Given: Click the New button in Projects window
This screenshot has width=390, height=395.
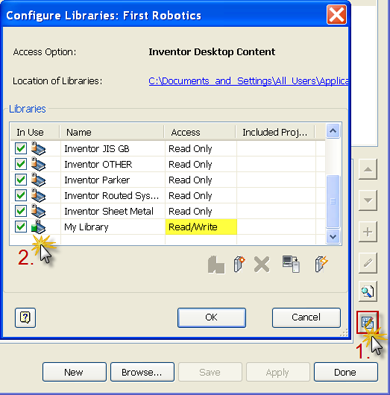Looking at the screenshot, I should tap(74, 372).
